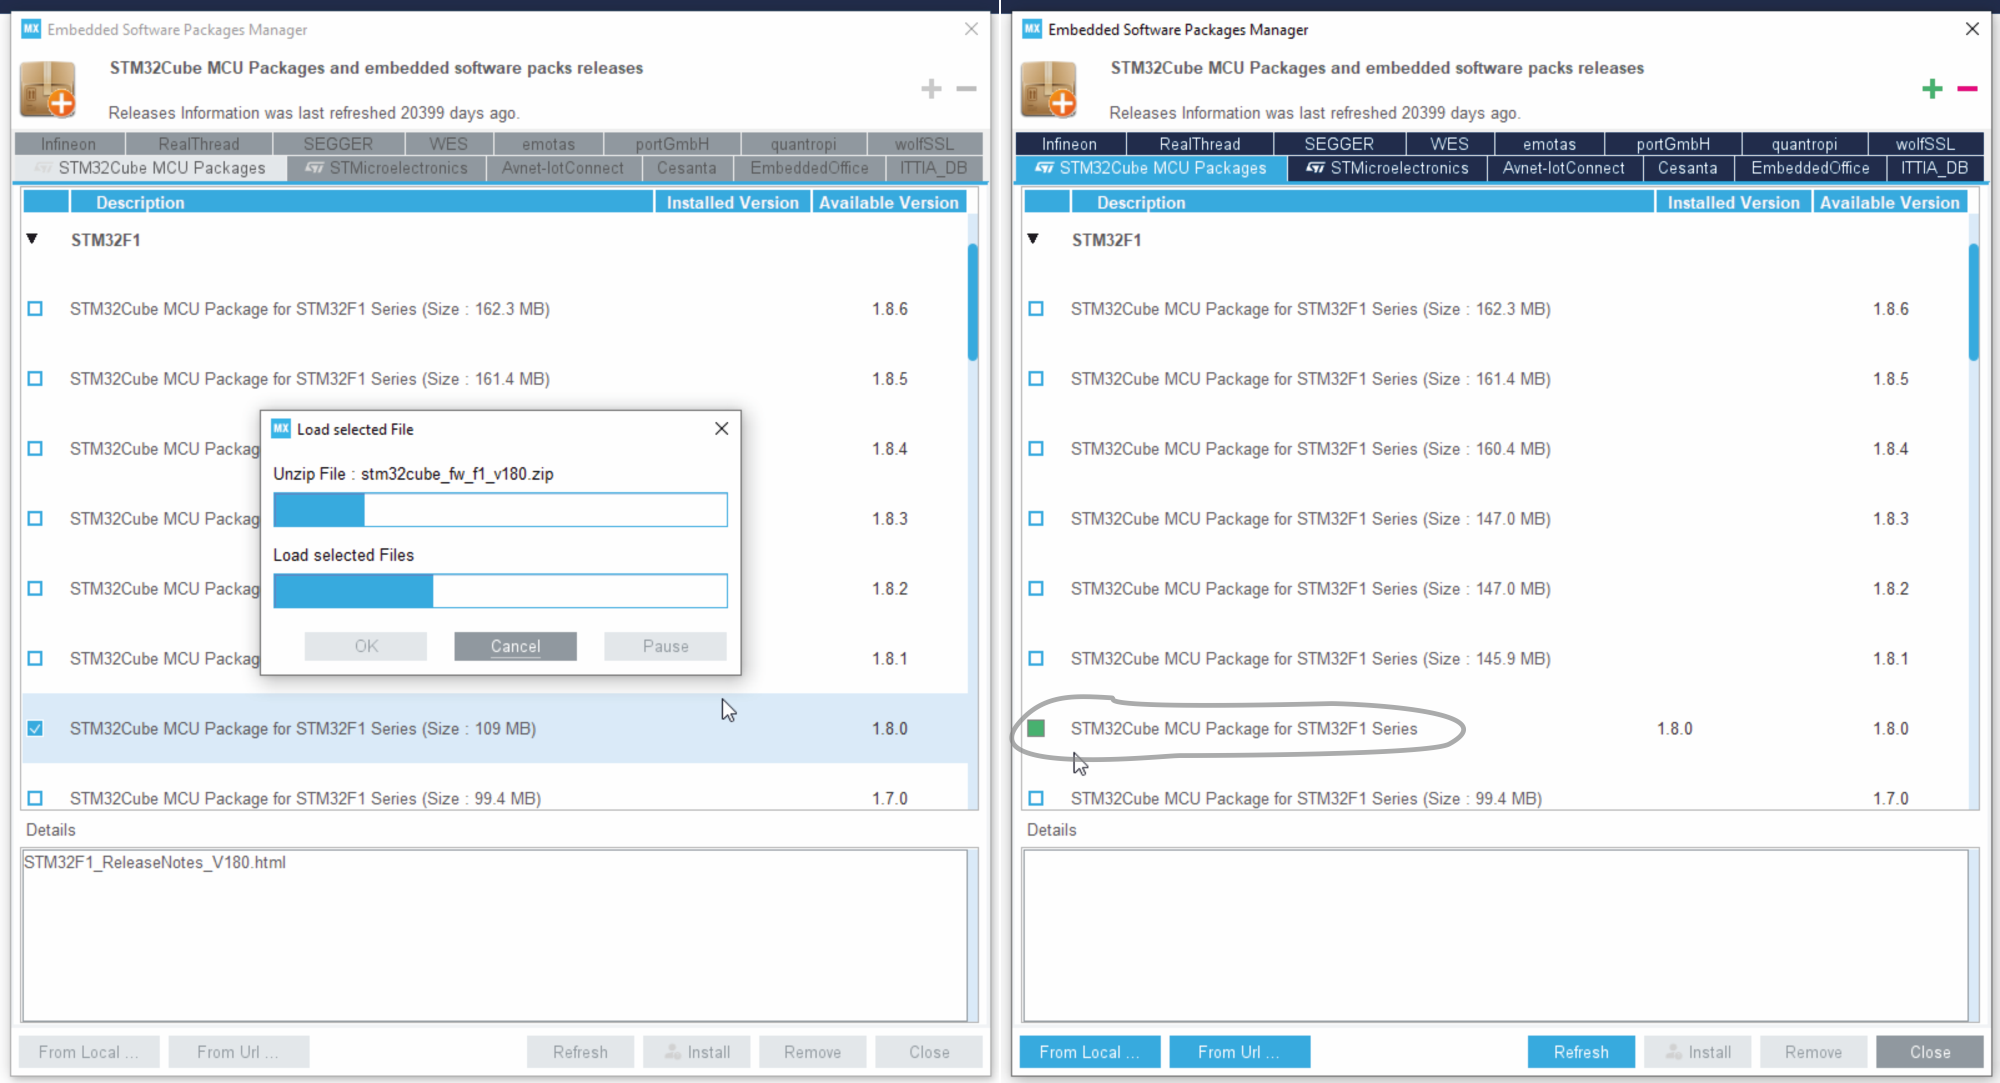Open the emotas tab in the right window

tap(1549, 144)
